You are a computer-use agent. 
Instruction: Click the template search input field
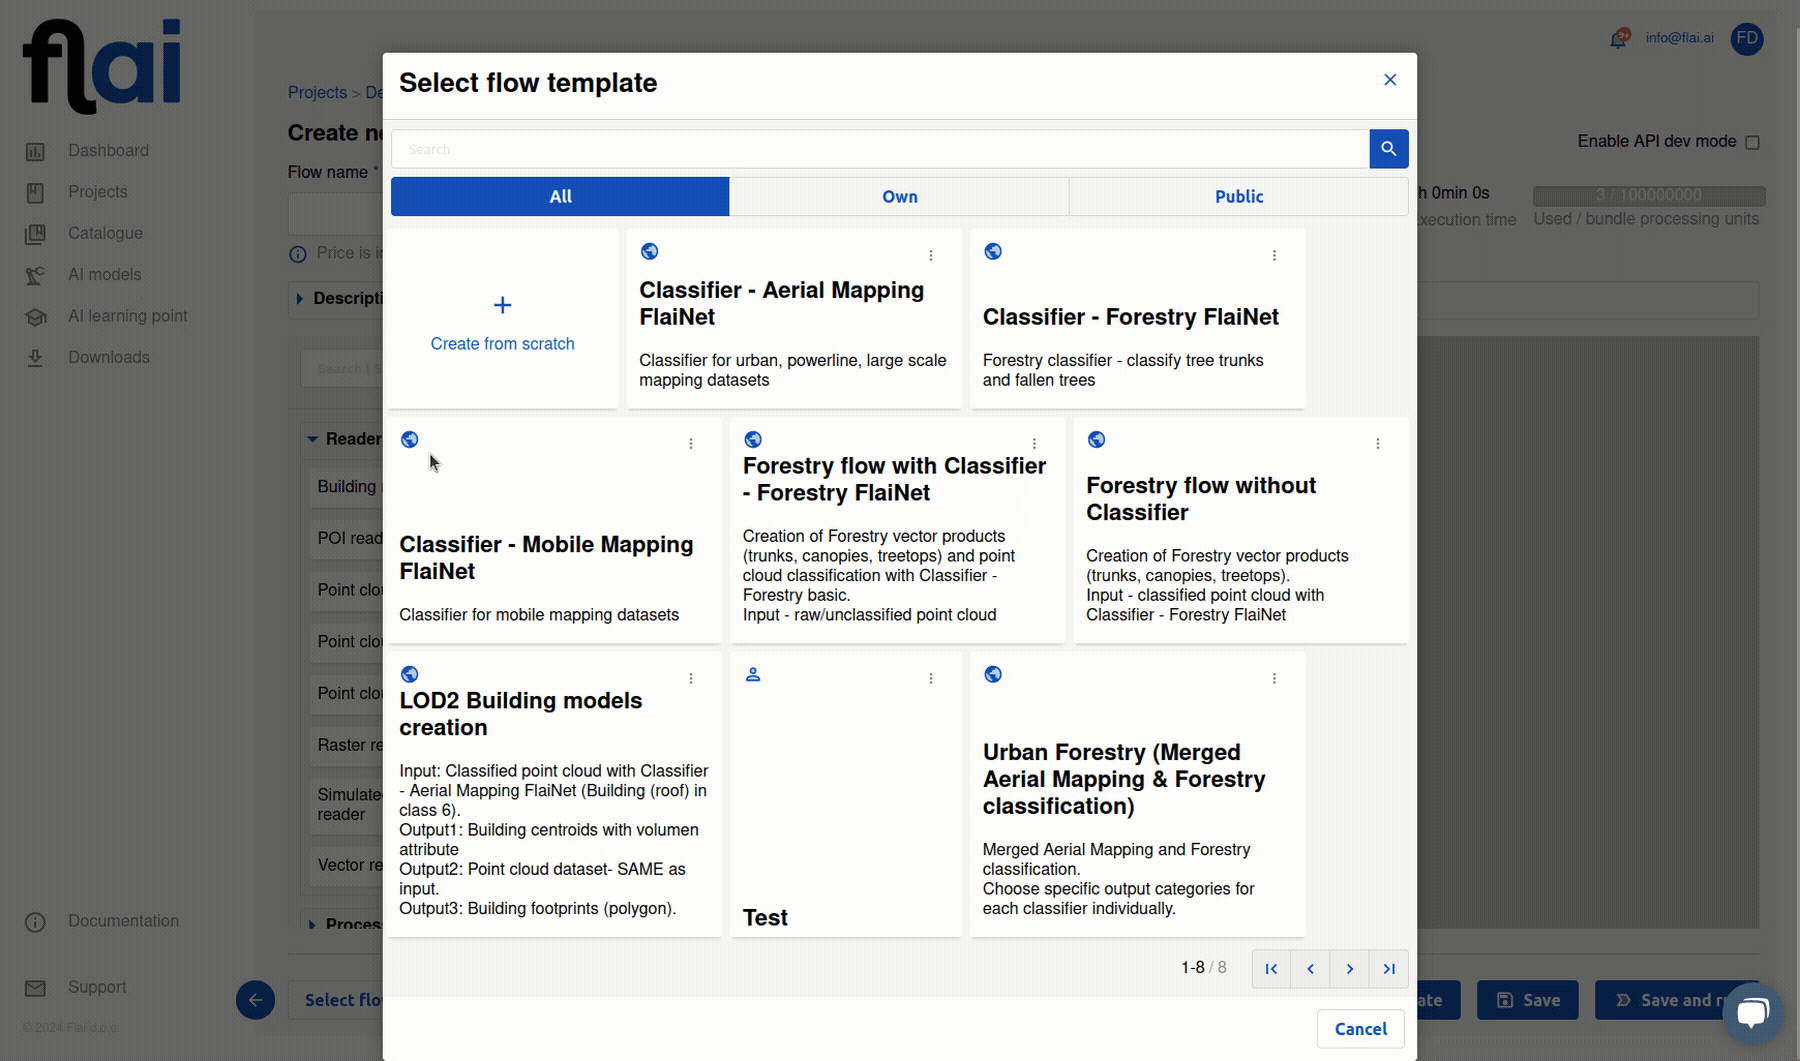click(x=880, y=148)
